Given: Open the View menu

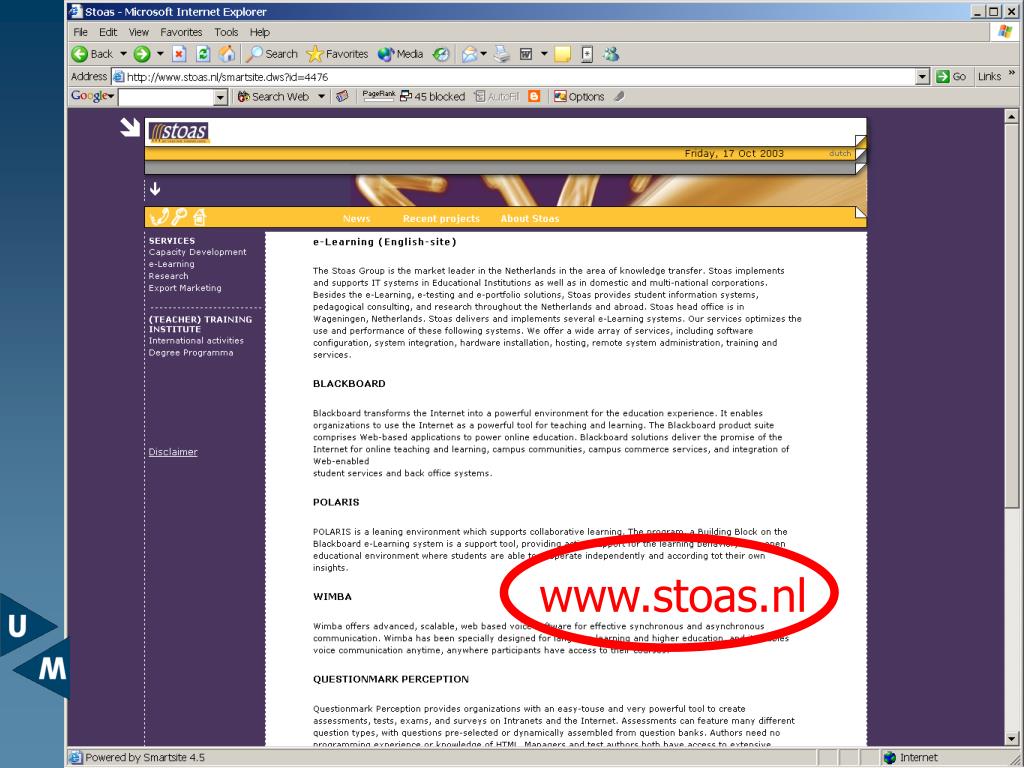Looking at the screenshot, I should pyautogui.click(x=138, y=32).
